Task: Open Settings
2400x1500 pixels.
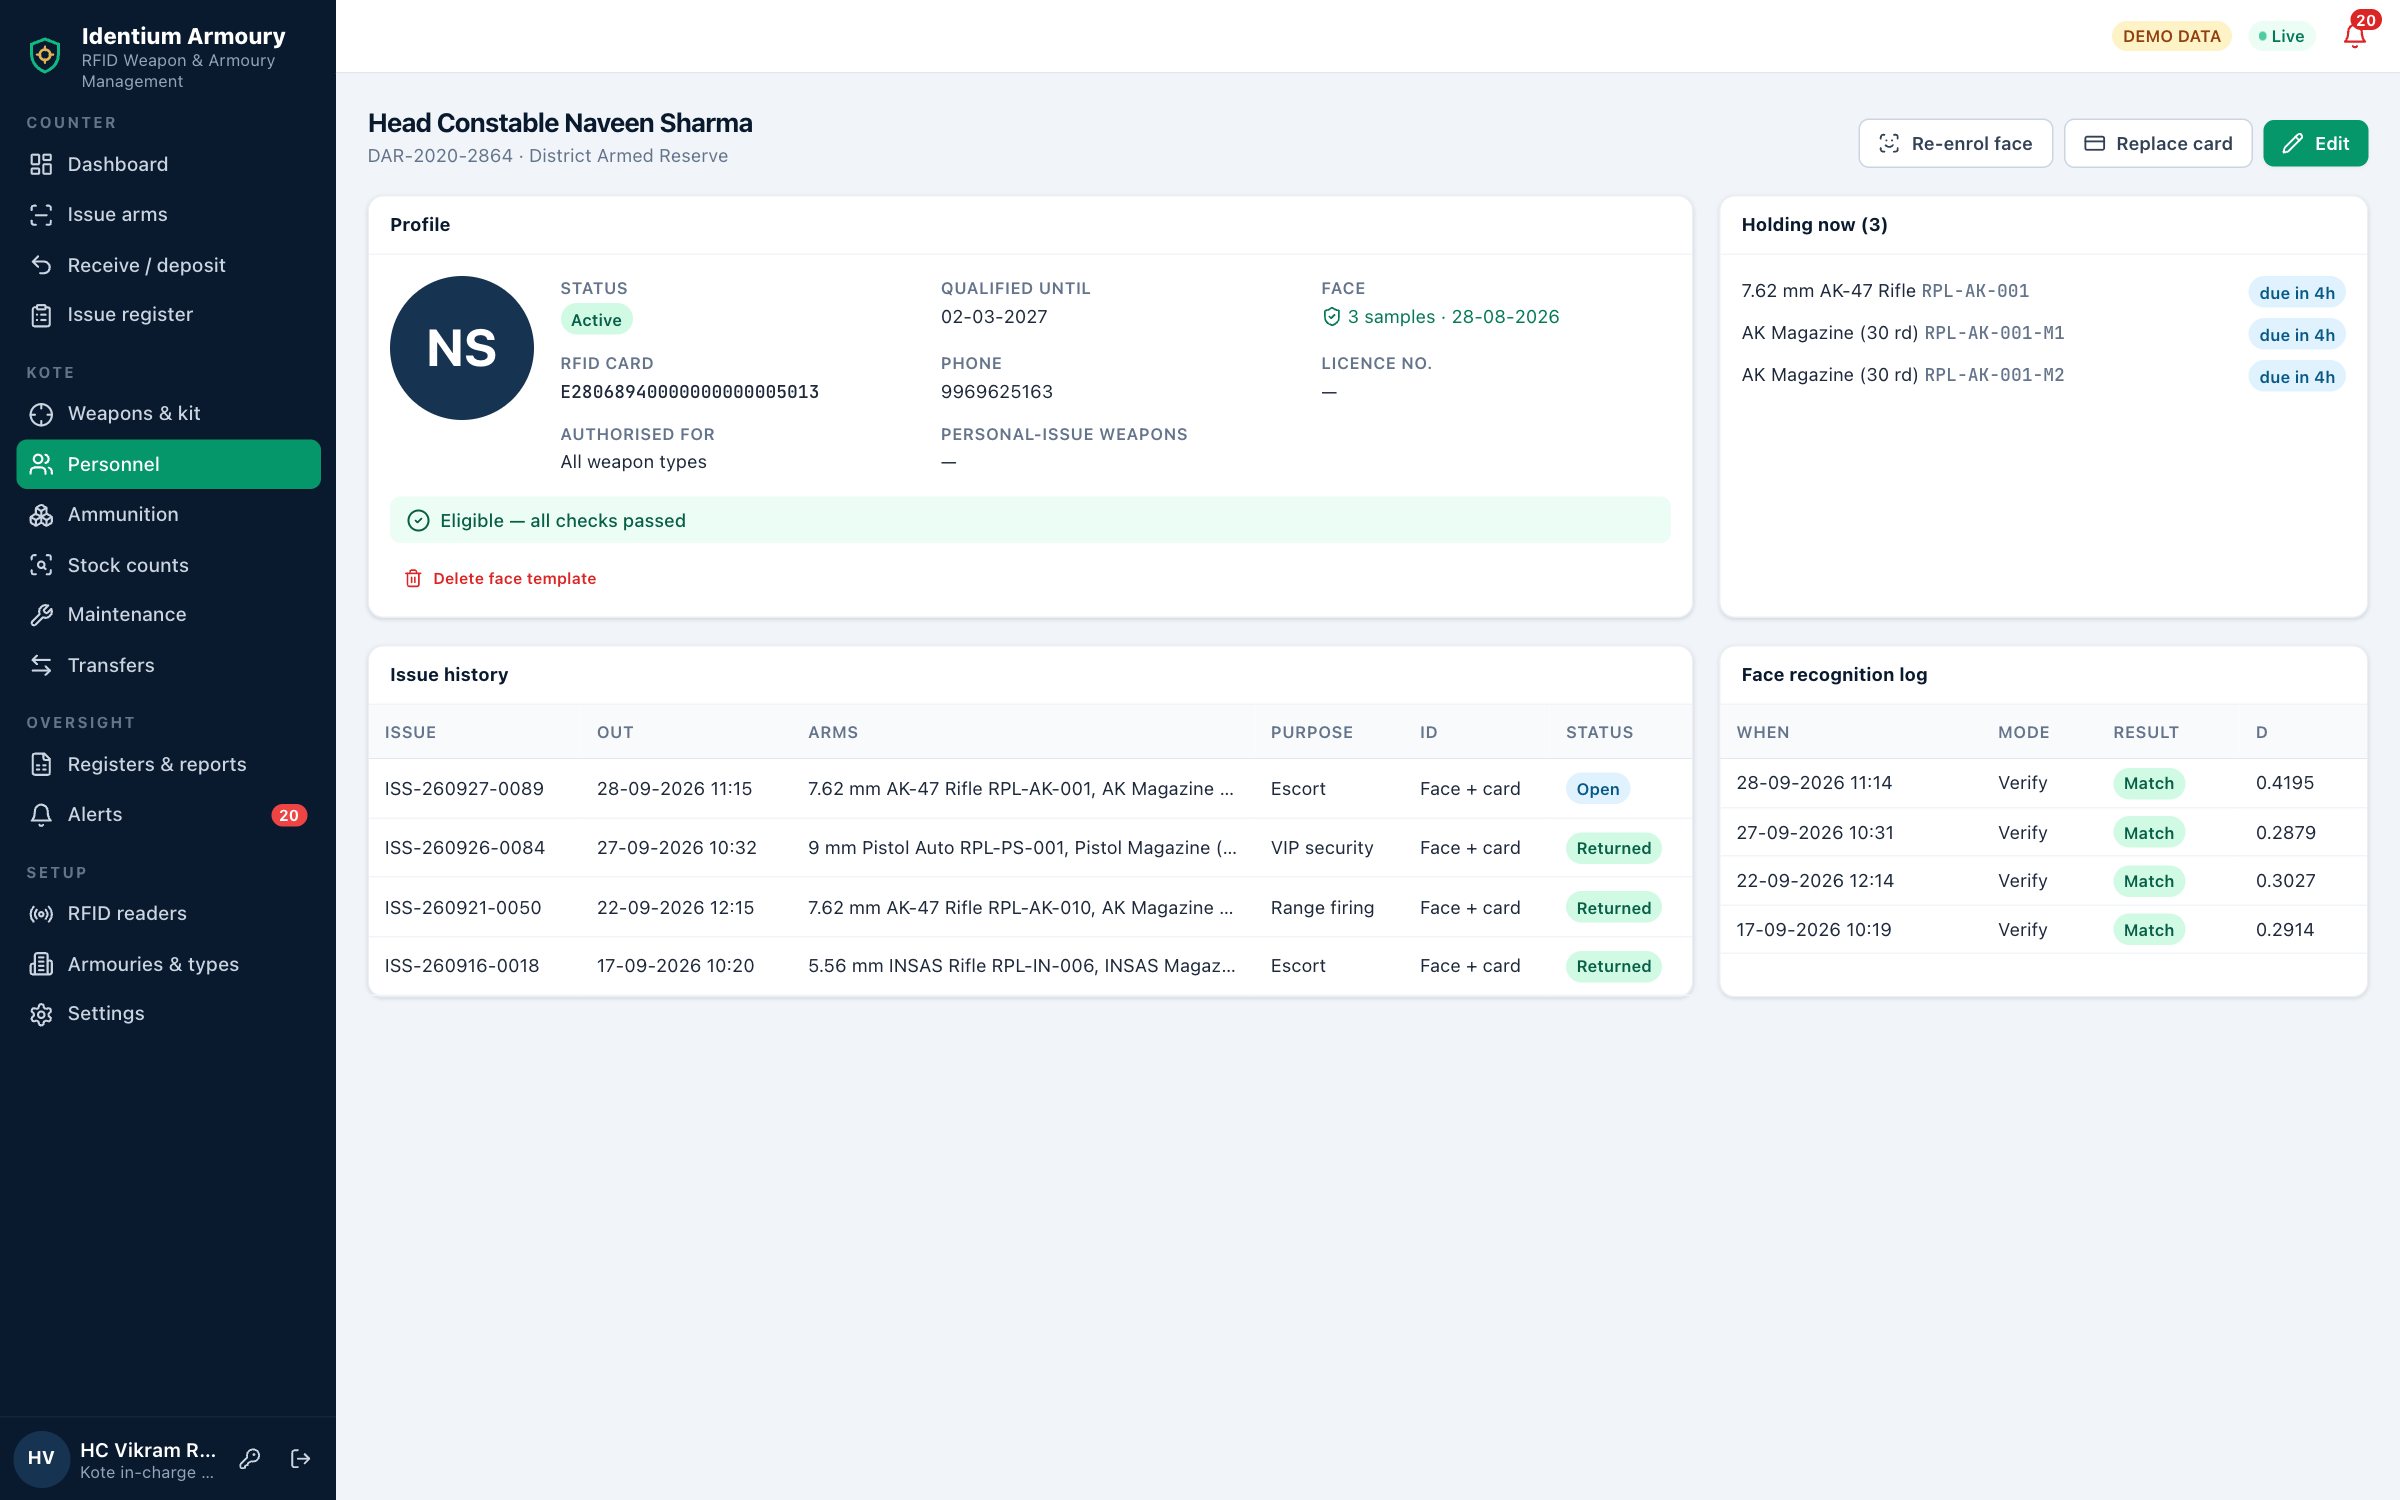Action: tap(168, 1013)
